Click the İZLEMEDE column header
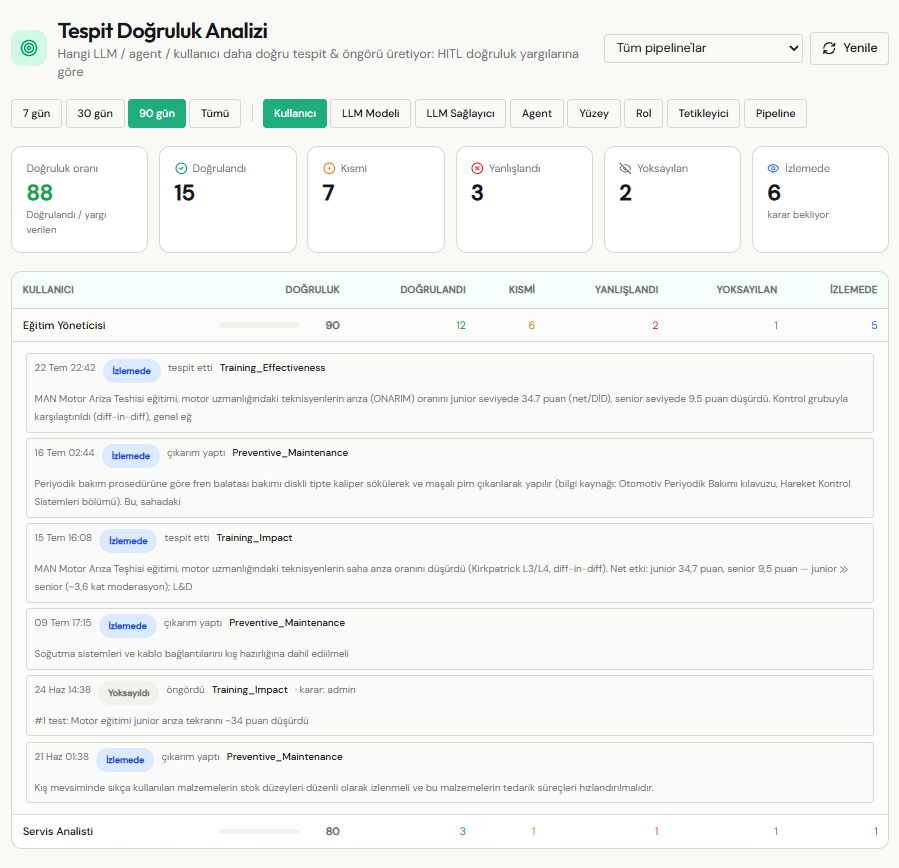This screenshot has height=868, width=899. 853,290
